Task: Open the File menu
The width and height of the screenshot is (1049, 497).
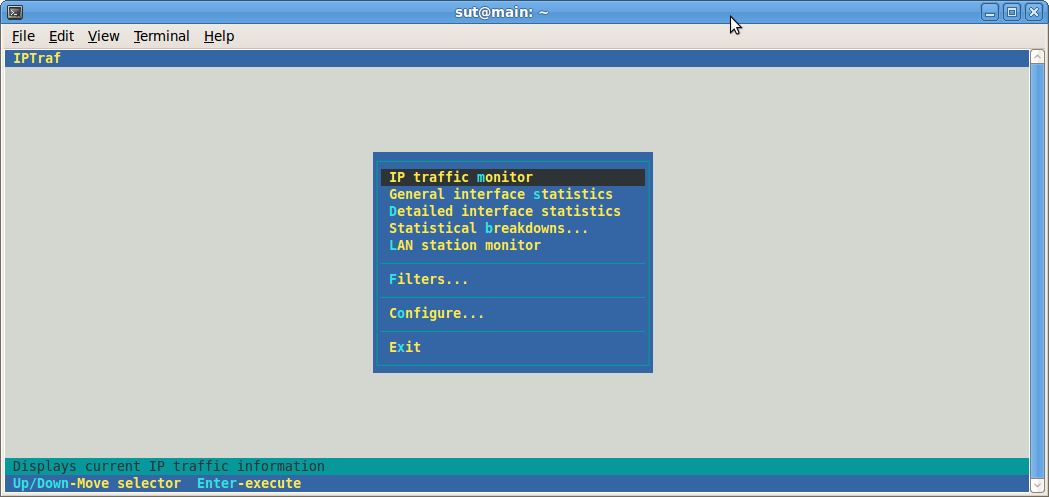Action: [23, 36]
